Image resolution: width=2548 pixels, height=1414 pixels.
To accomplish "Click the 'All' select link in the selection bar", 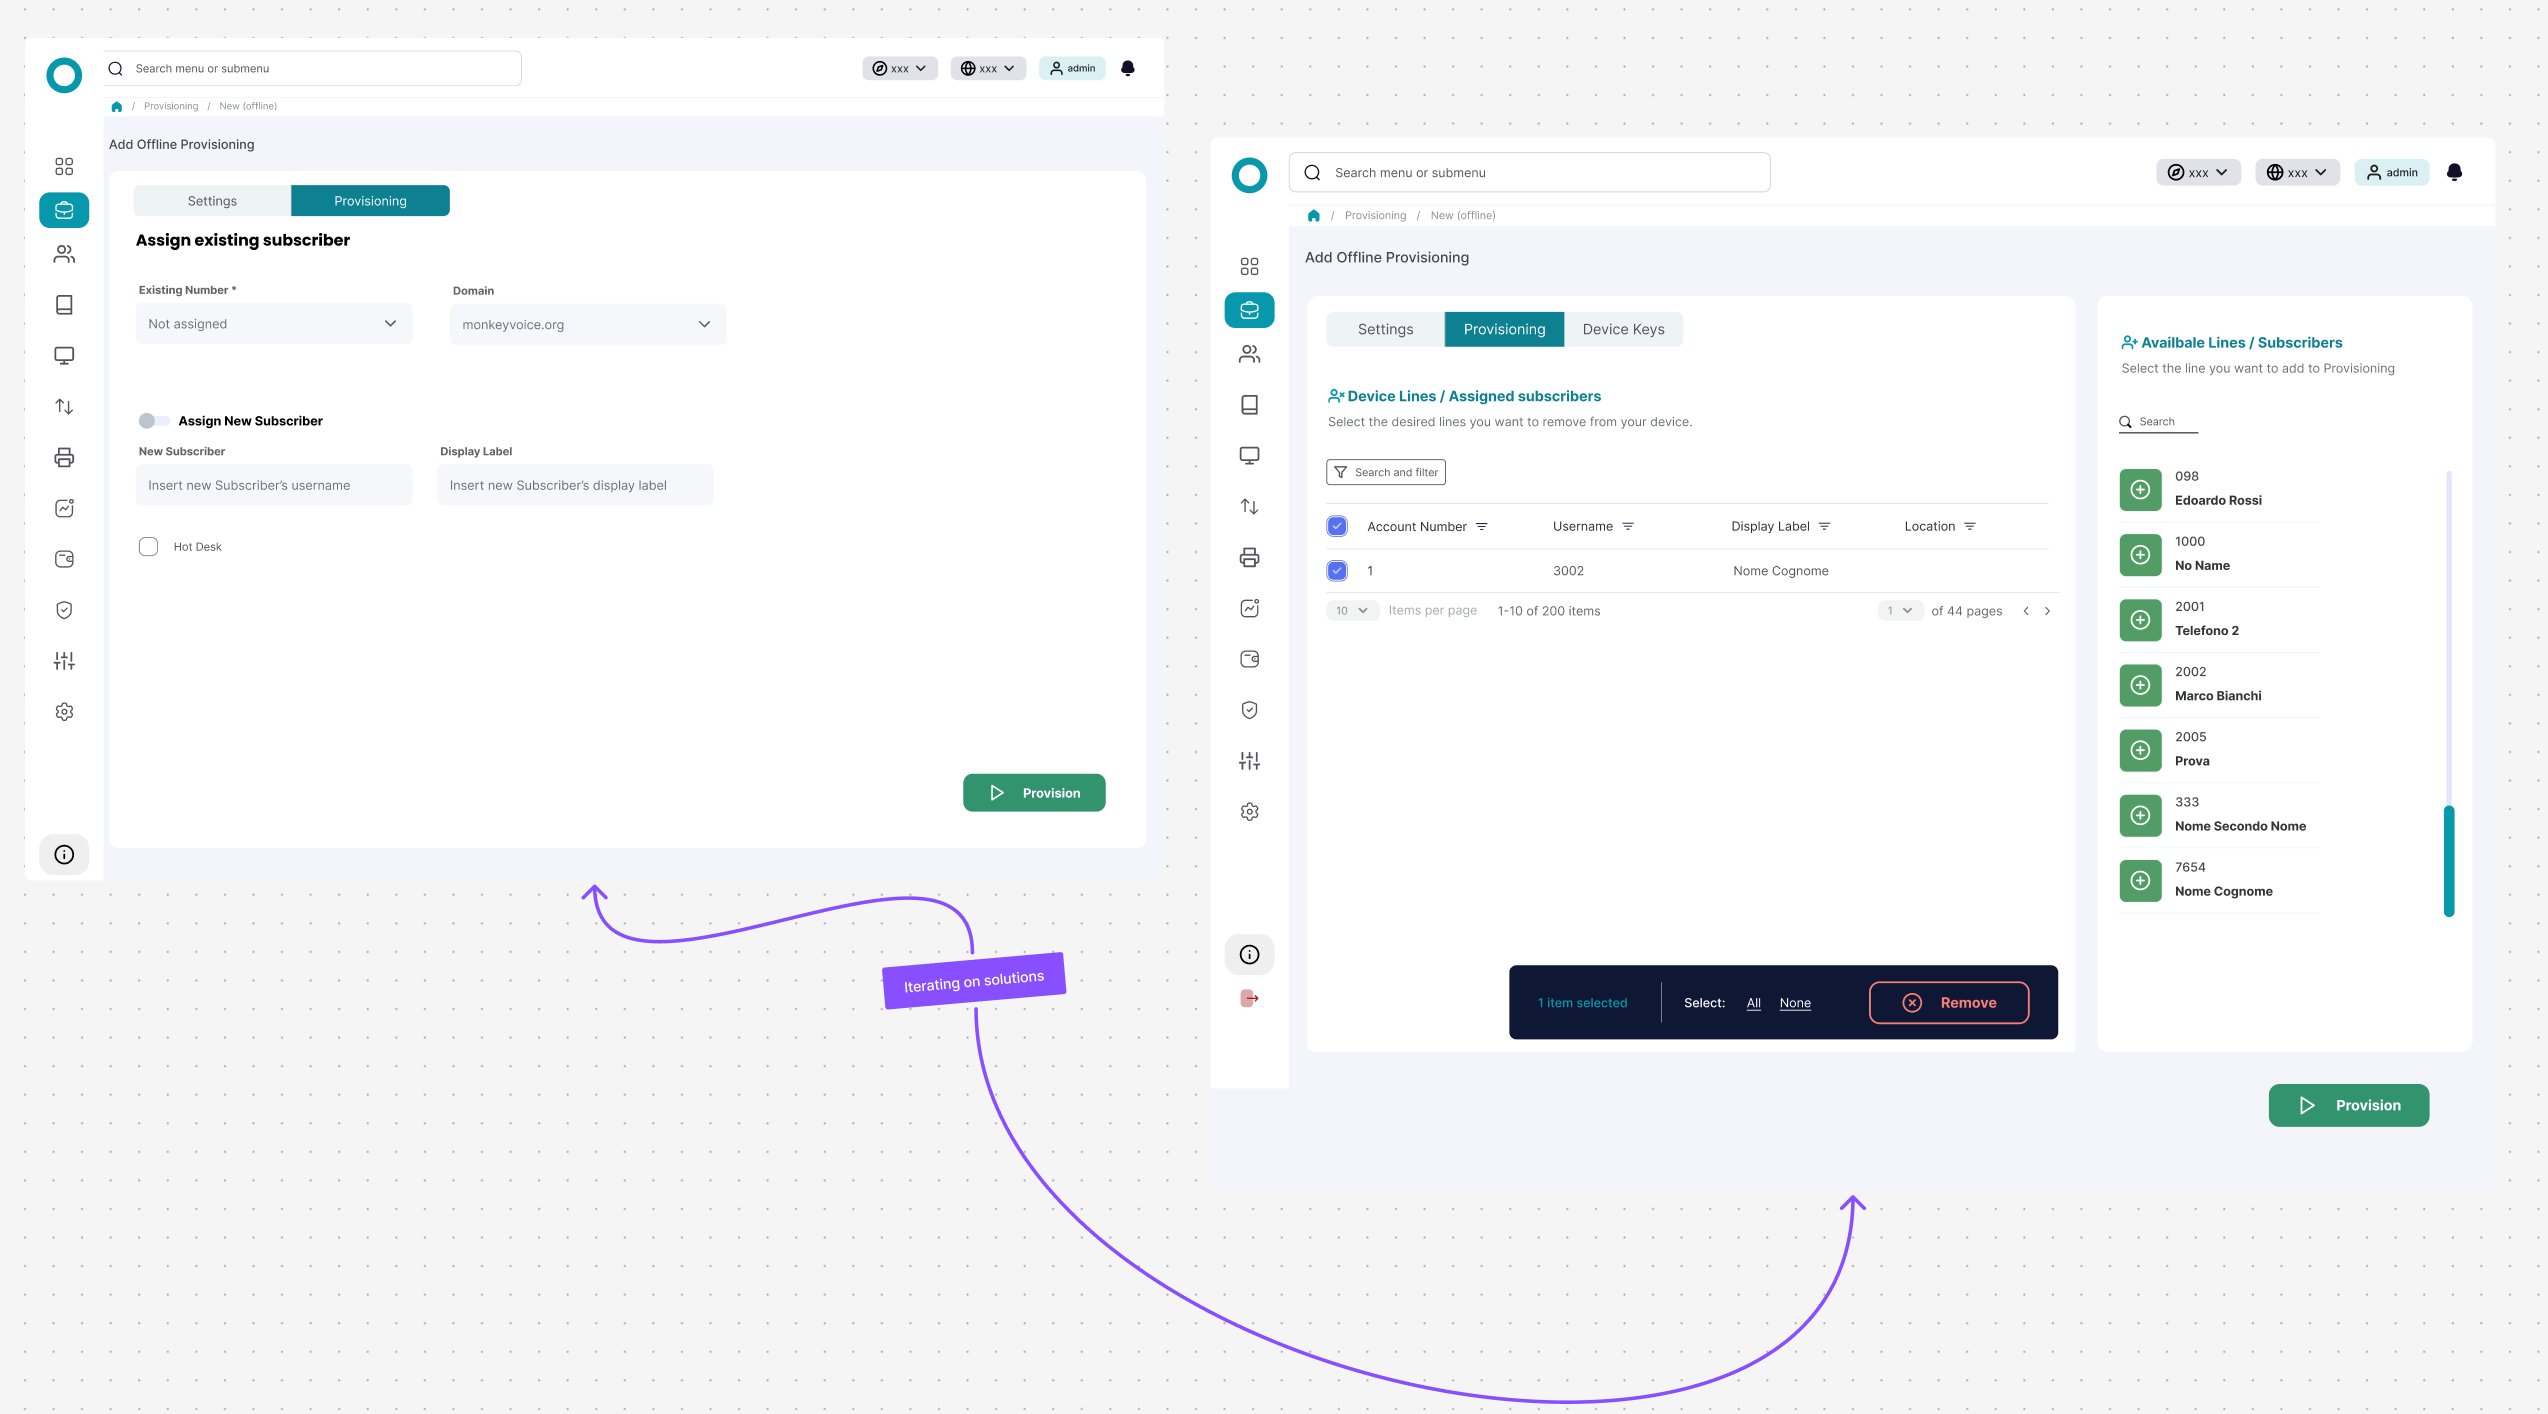I will click(1753, 1003).
